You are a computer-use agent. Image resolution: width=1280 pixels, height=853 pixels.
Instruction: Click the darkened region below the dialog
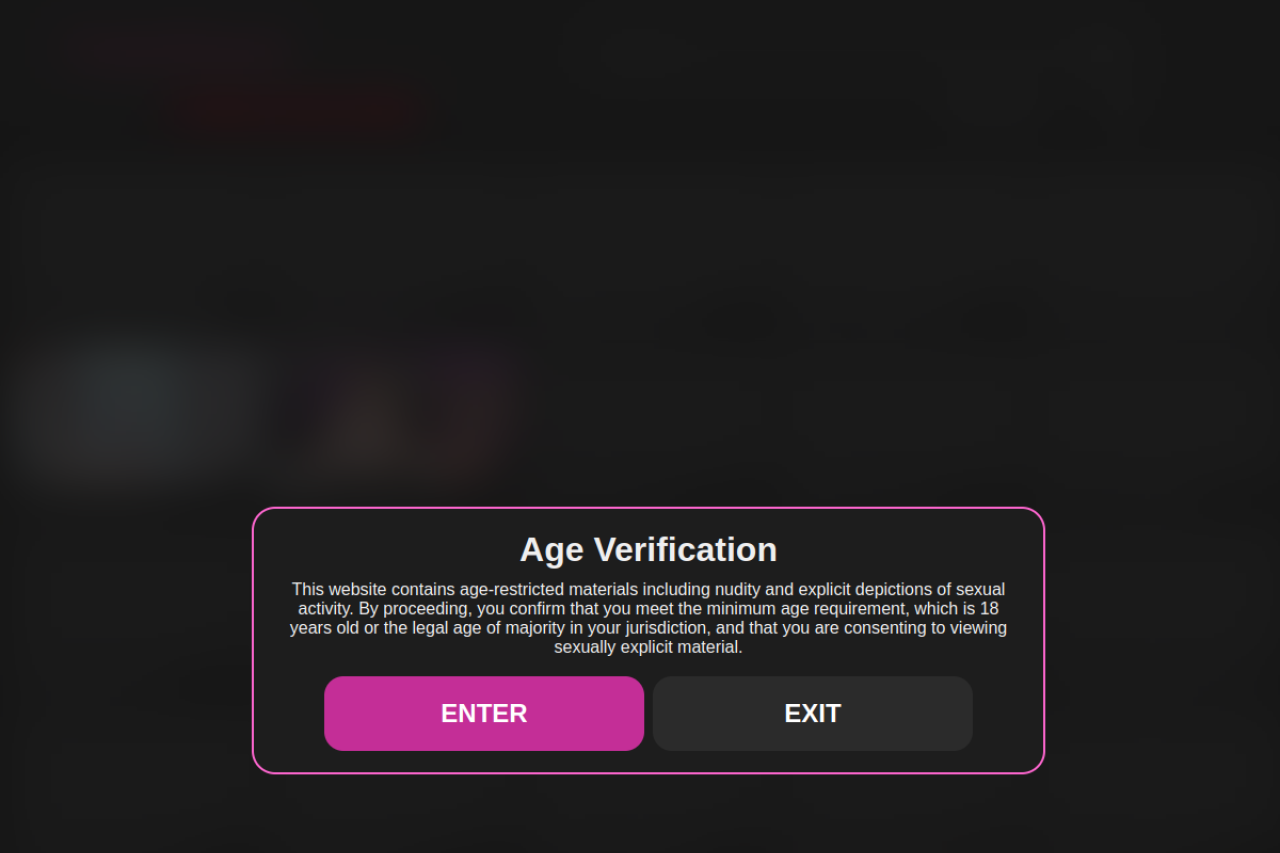coord(648,815)
